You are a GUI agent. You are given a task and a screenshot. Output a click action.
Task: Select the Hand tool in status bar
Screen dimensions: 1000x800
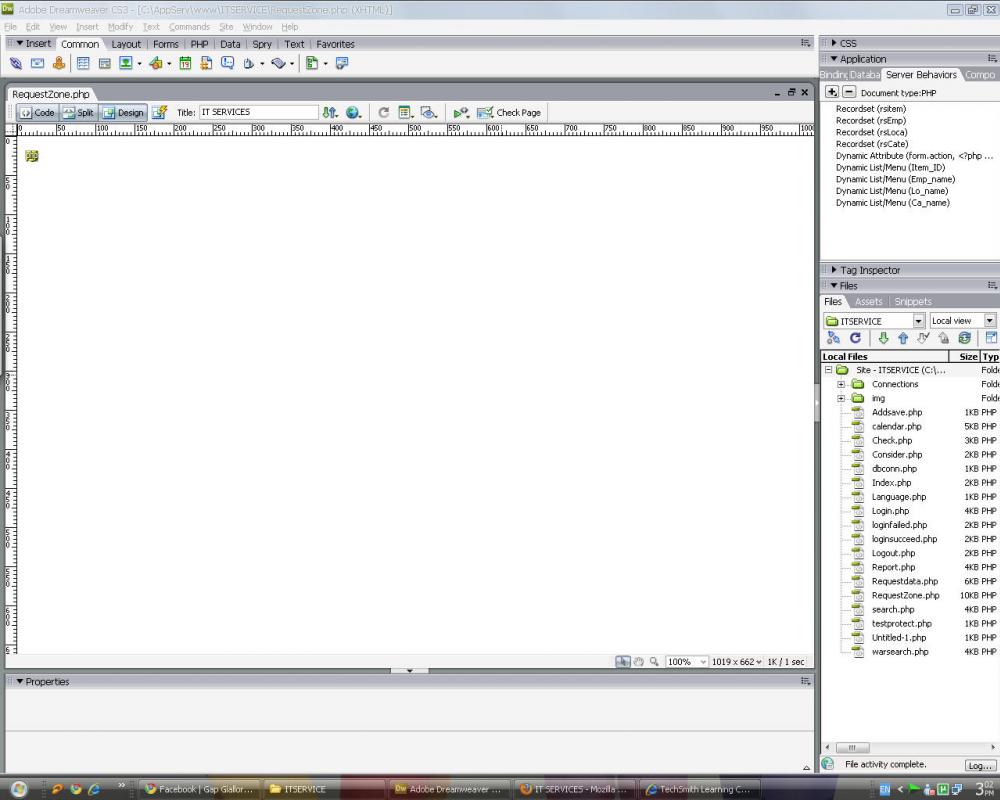[x=639, y=662]
